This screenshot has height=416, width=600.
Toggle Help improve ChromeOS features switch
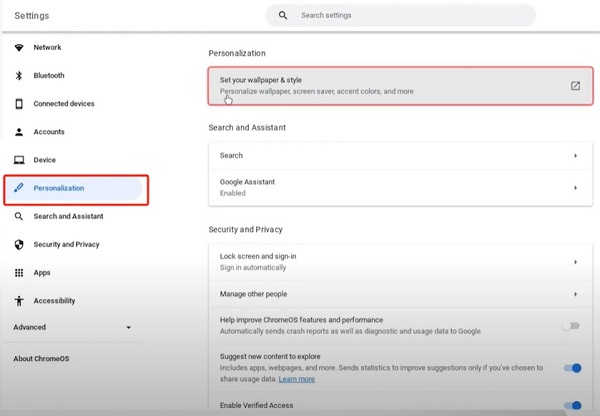[x=571, y=326]
